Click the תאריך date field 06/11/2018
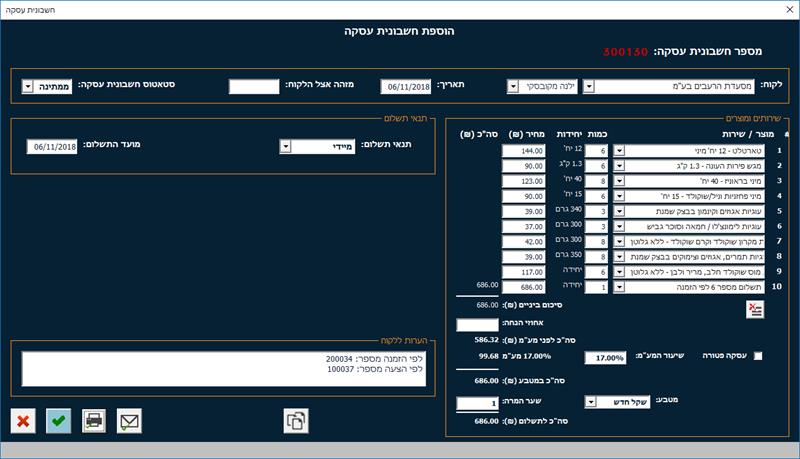The height and width of the screenshot is (459, 800). click(x=406, y=87)
